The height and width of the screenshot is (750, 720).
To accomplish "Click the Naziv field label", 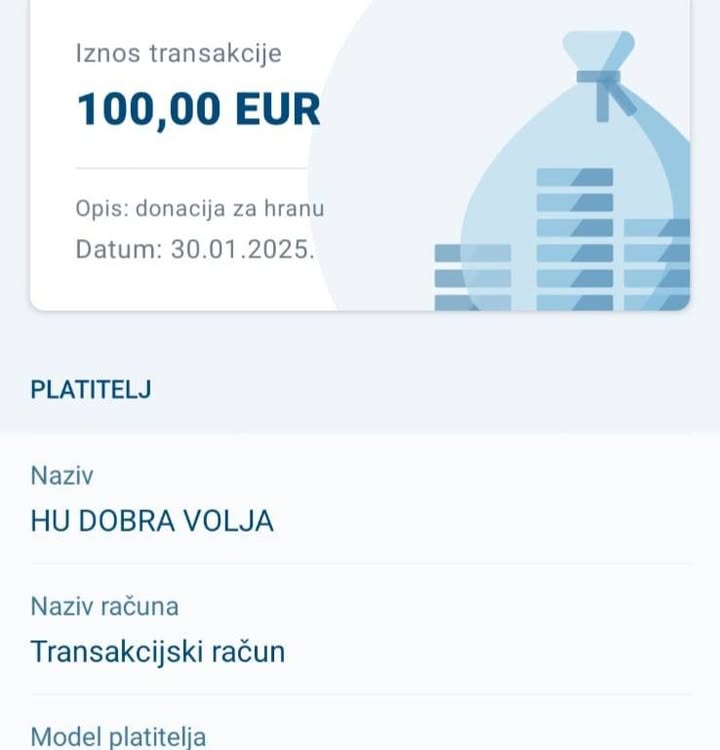I will point(62,476).
